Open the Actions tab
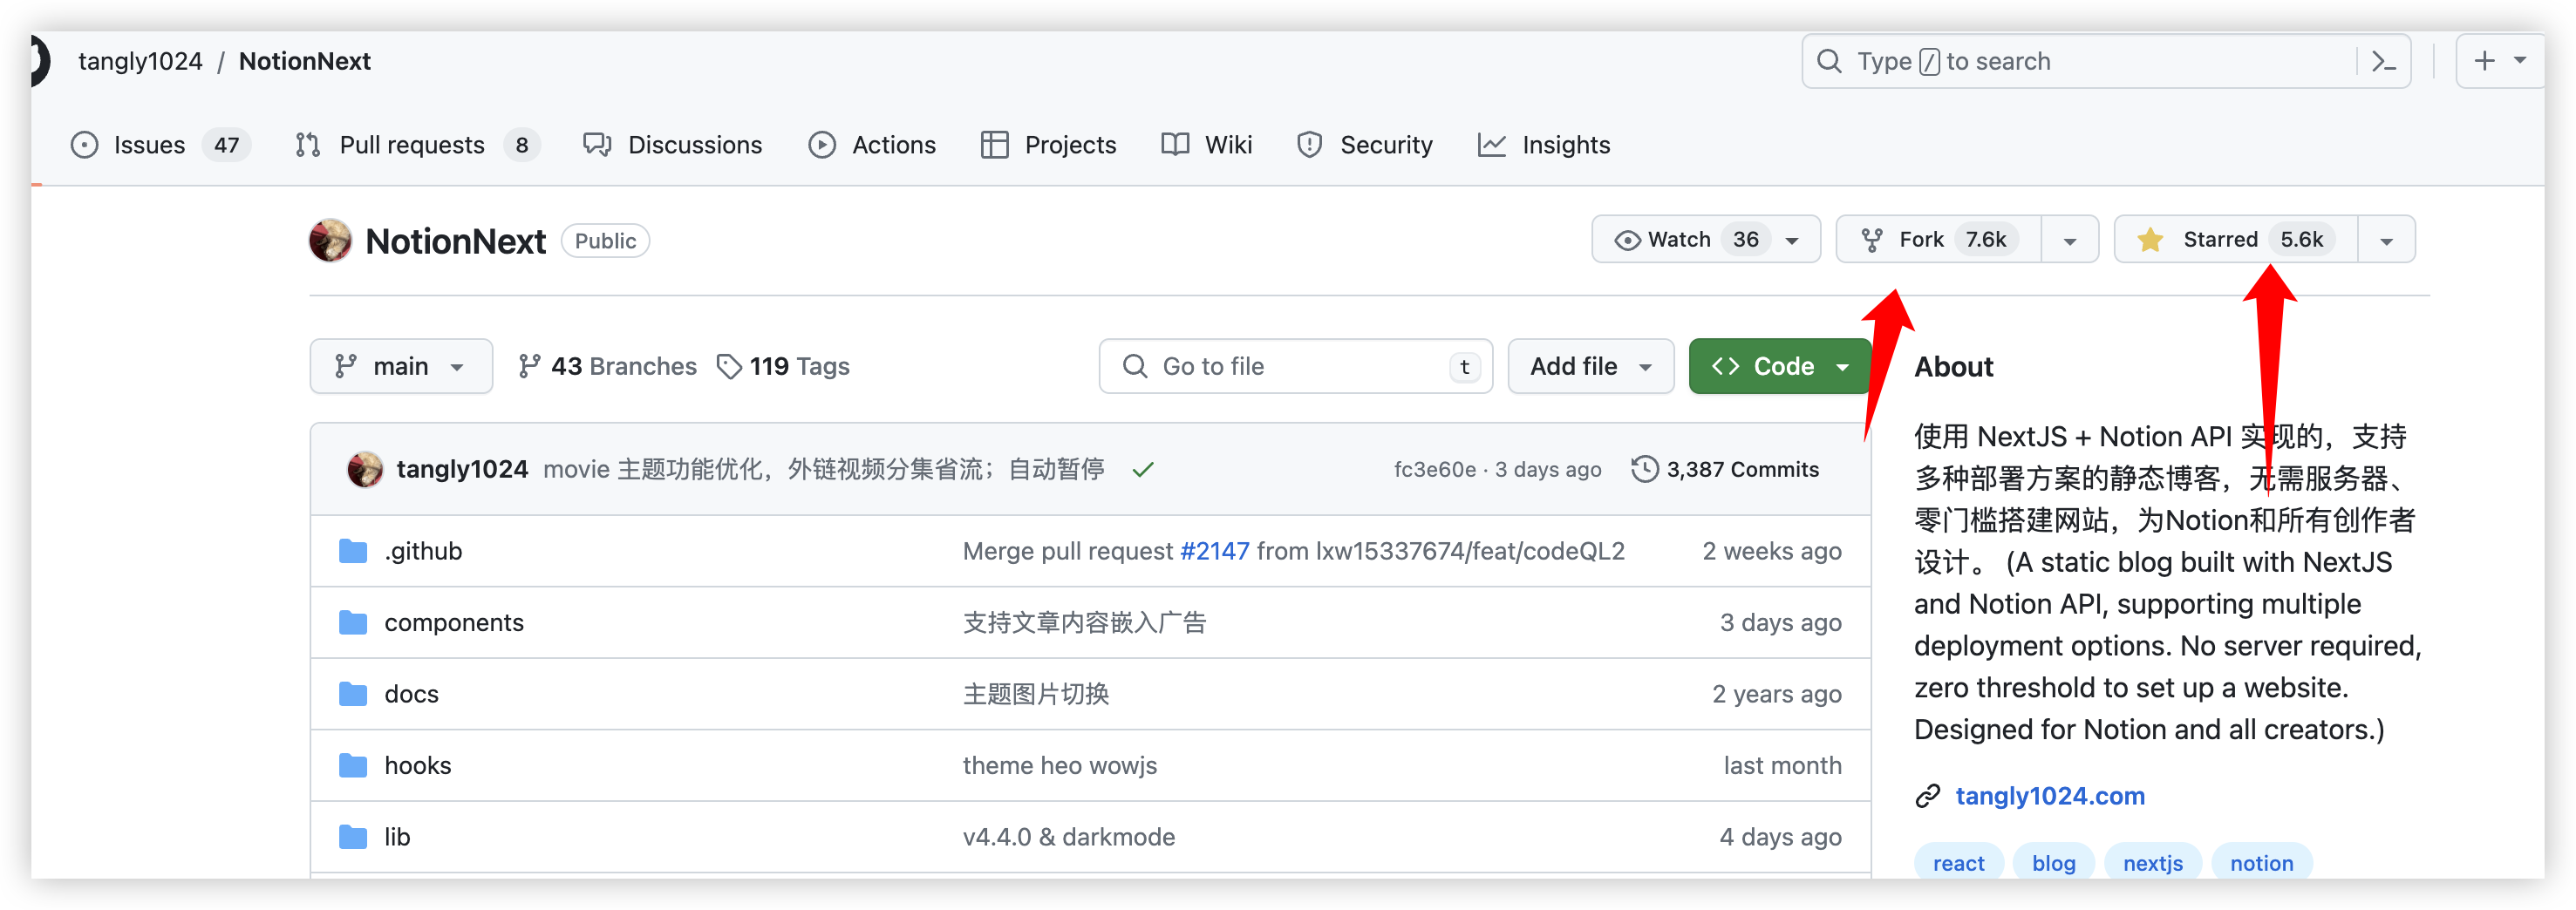The height and width of the screenshot is (910, 2576). 872,145
